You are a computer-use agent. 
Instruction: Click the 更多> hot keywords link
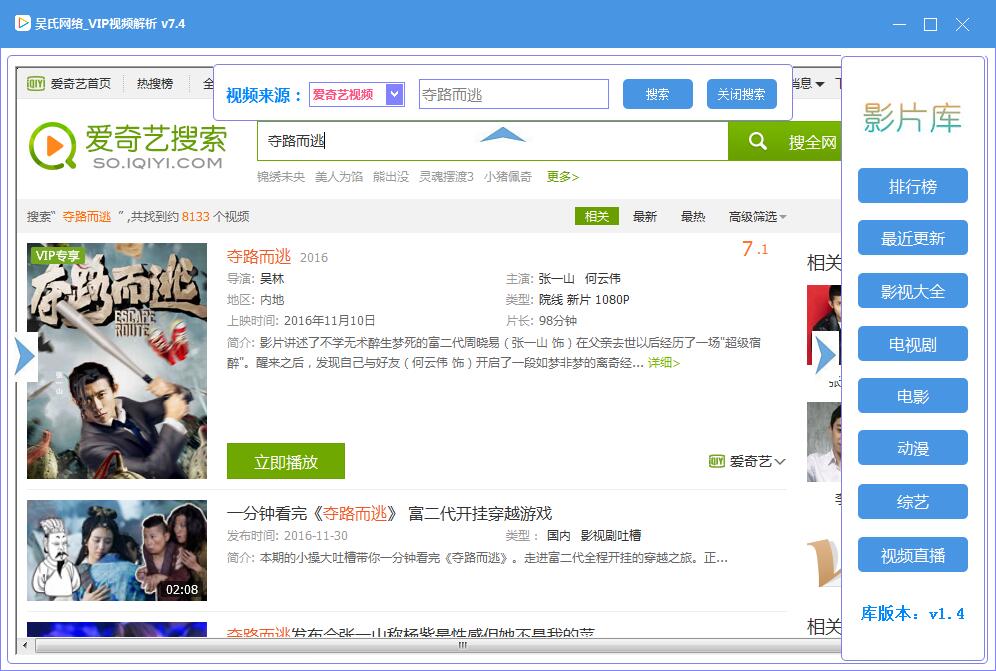tap(563, 177)
